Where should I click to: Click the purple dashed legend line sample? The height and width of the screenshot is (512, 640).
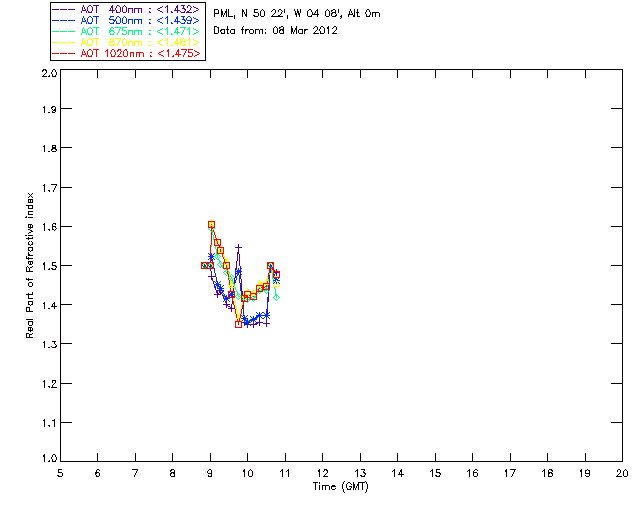tap(64, 10)
